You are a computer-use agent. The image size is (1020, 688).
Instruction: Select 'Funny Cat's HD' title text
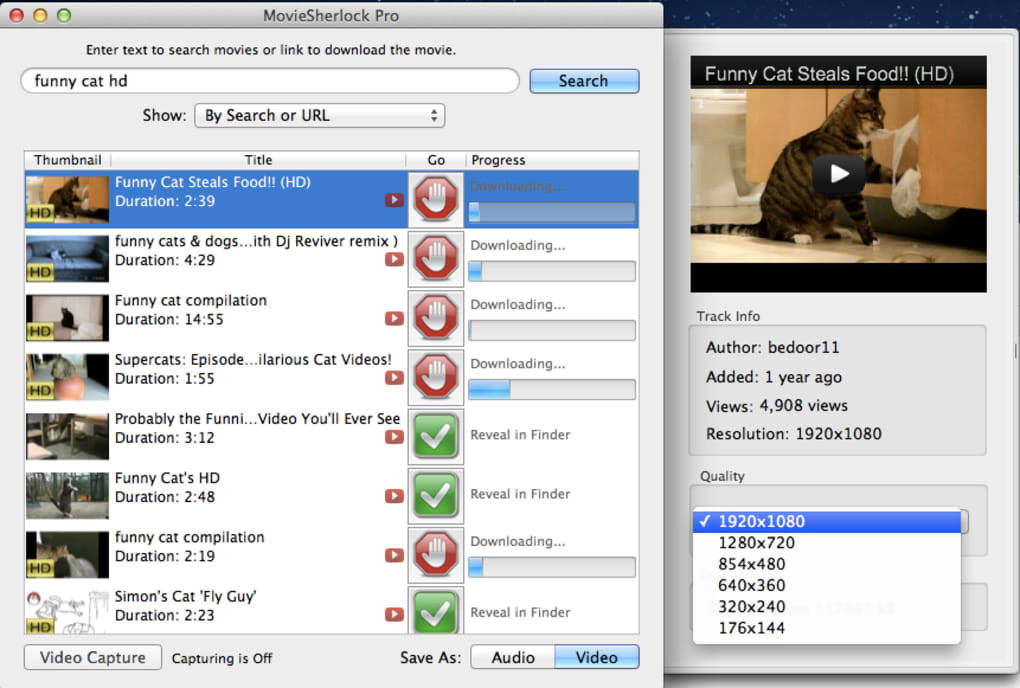point(167,478)
